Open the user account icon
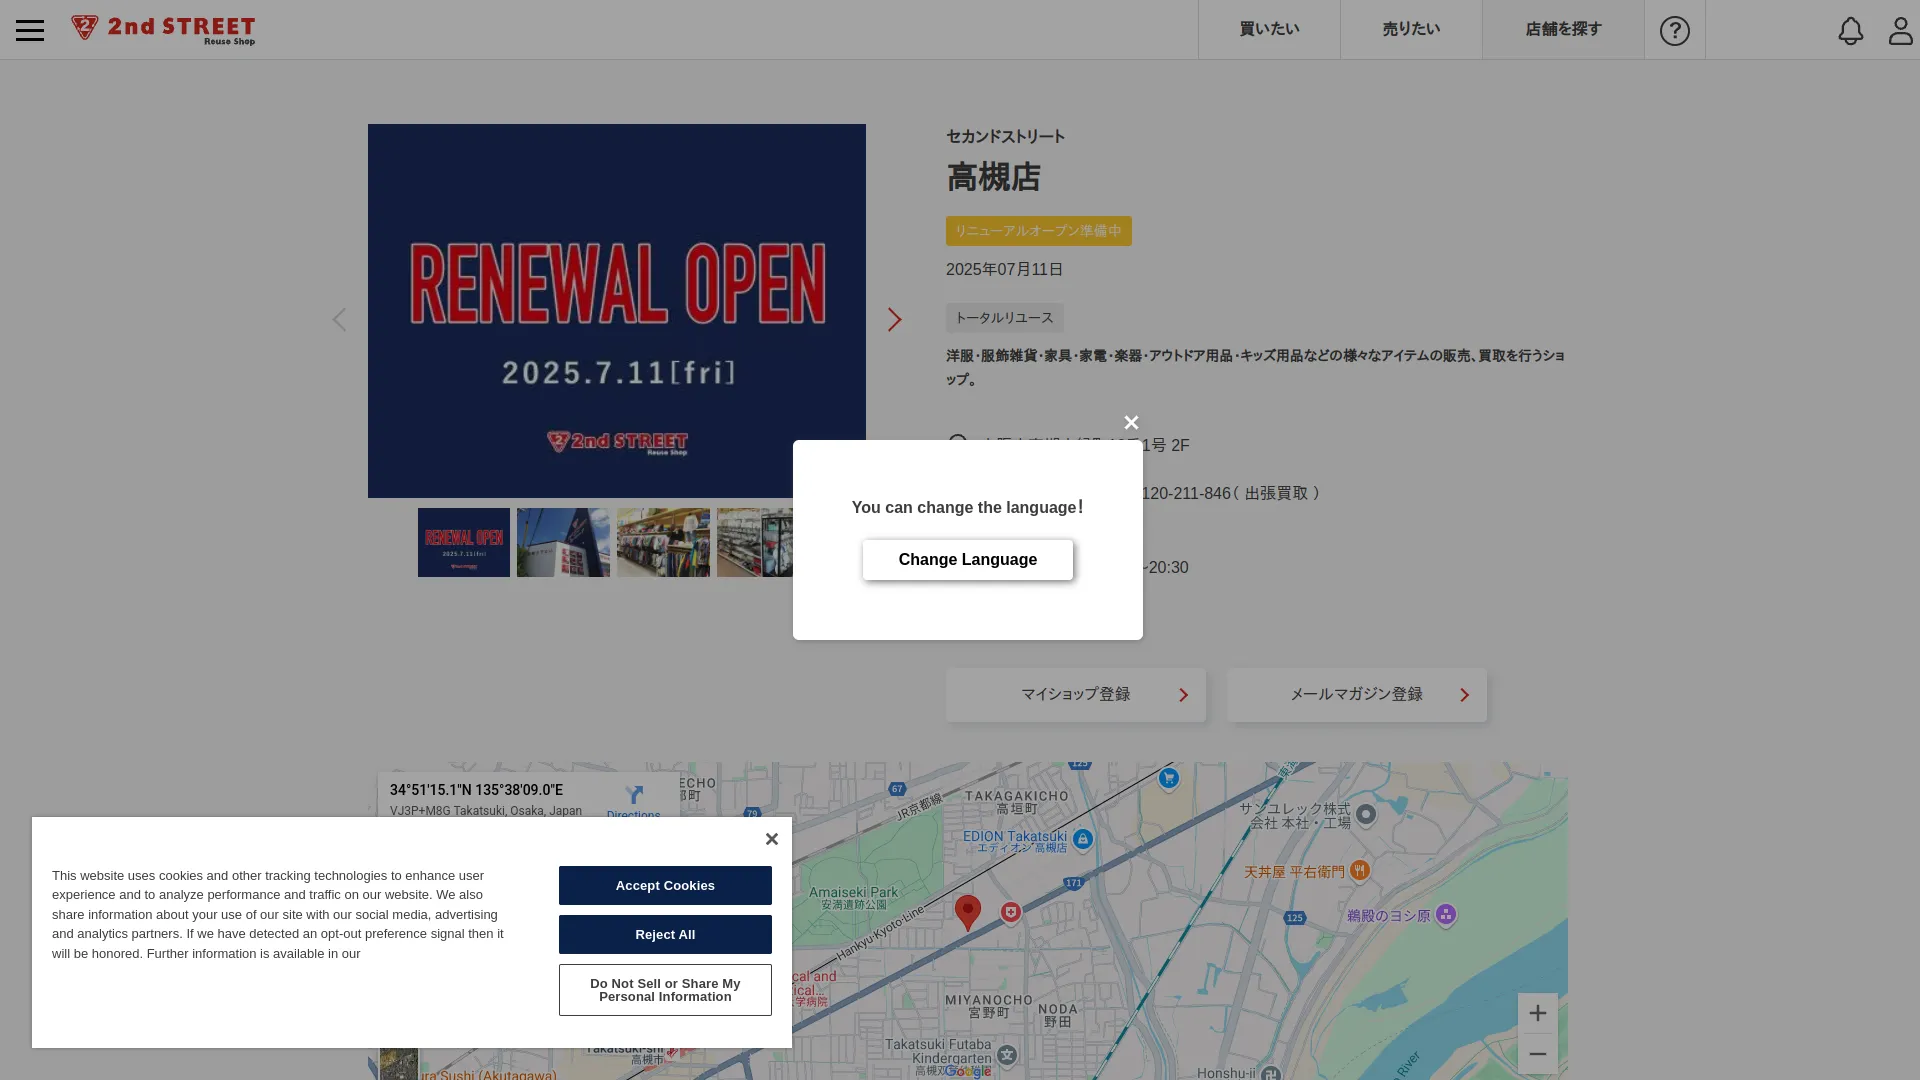 [x=1900, y=30]
